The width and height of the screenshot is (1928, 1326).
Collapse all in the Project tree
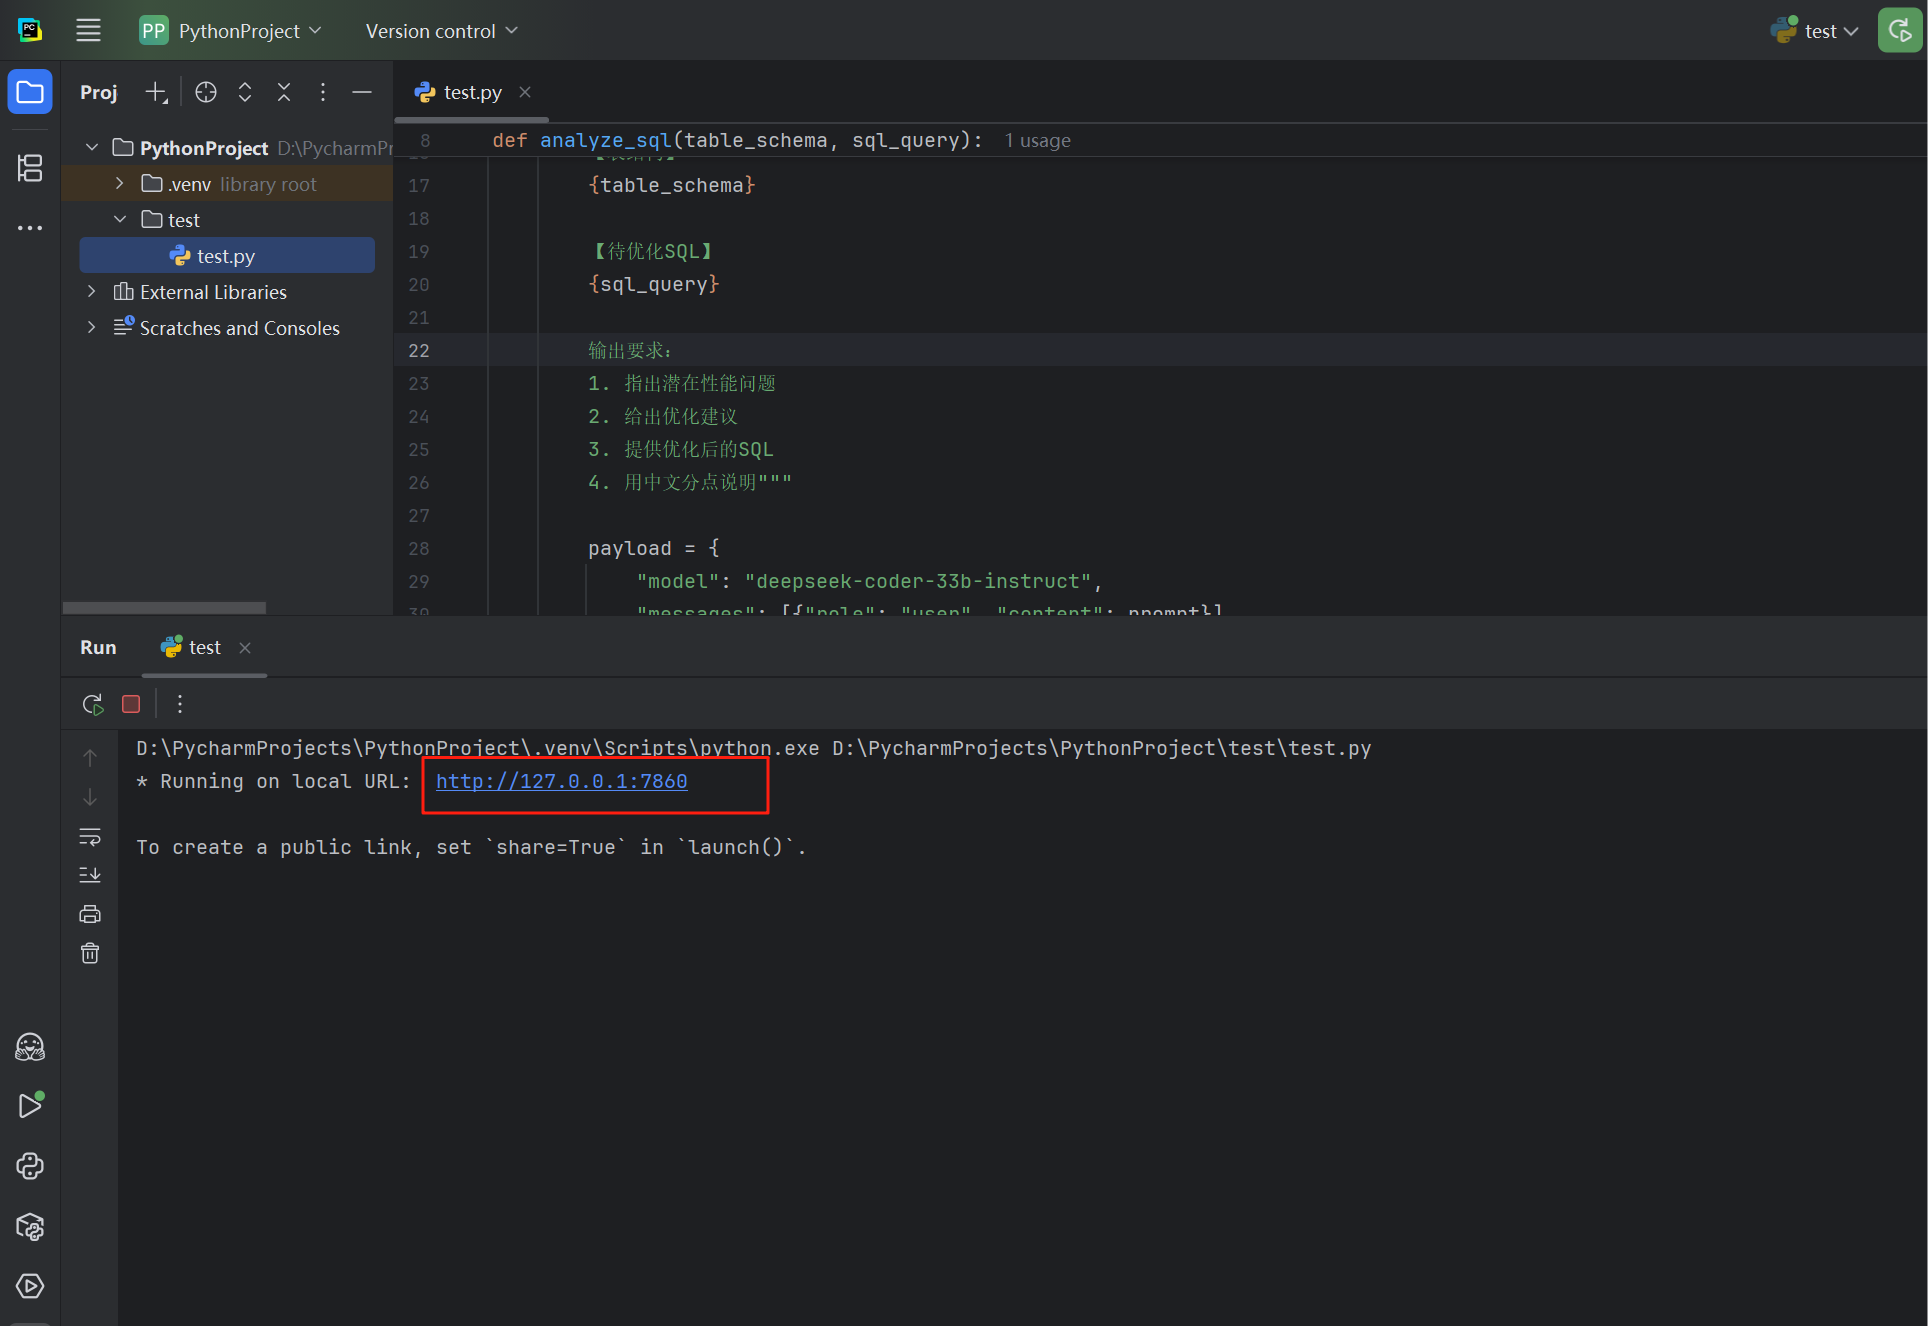(x=284, y=92)
